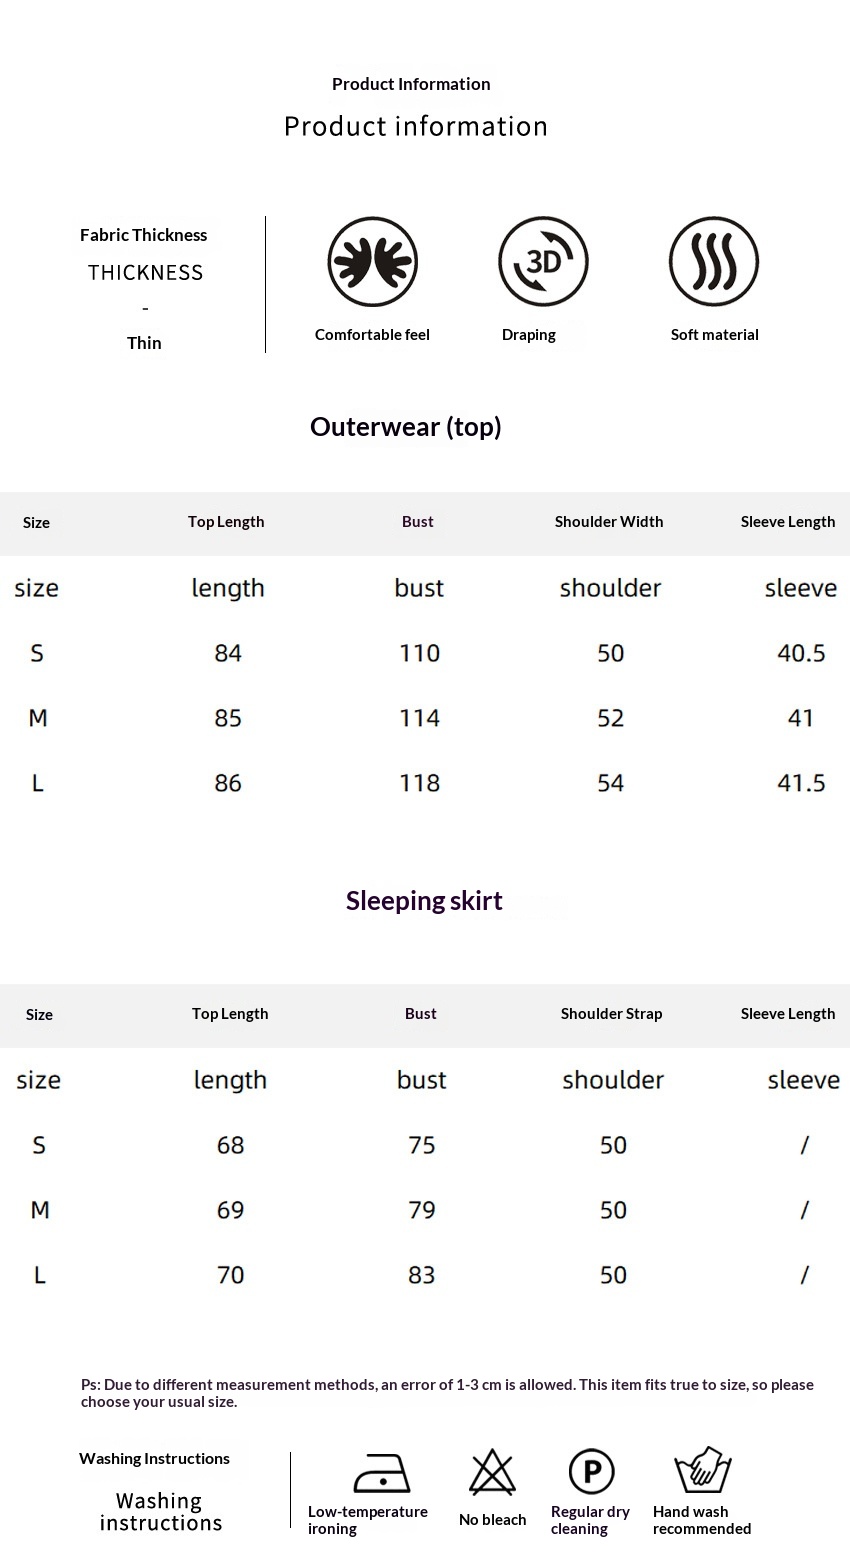Click the Fabric Thickness label
Viewport: 850px width, 1568px height.
click(144, 235)
